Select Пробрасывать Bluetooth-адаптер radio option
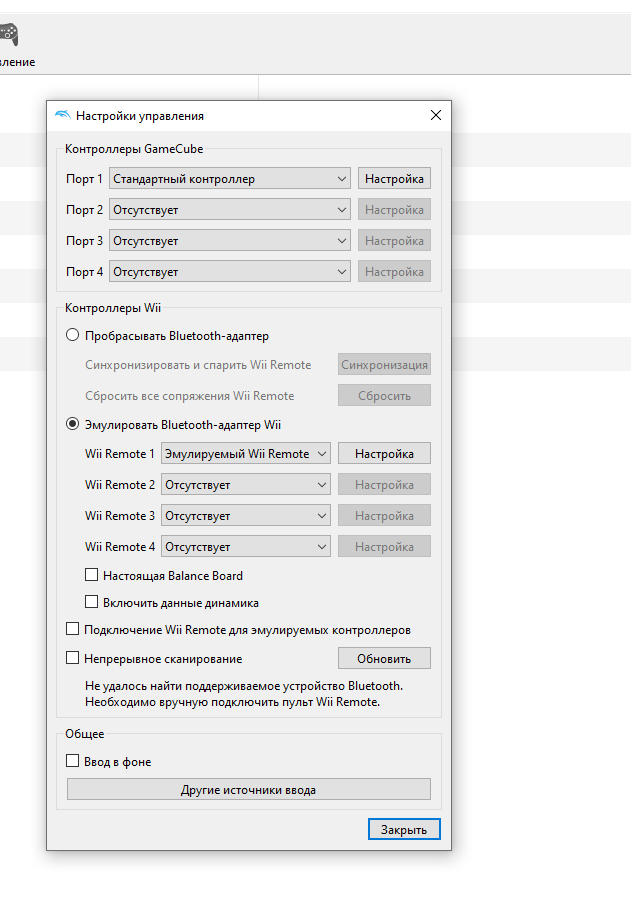 point(72,335)
